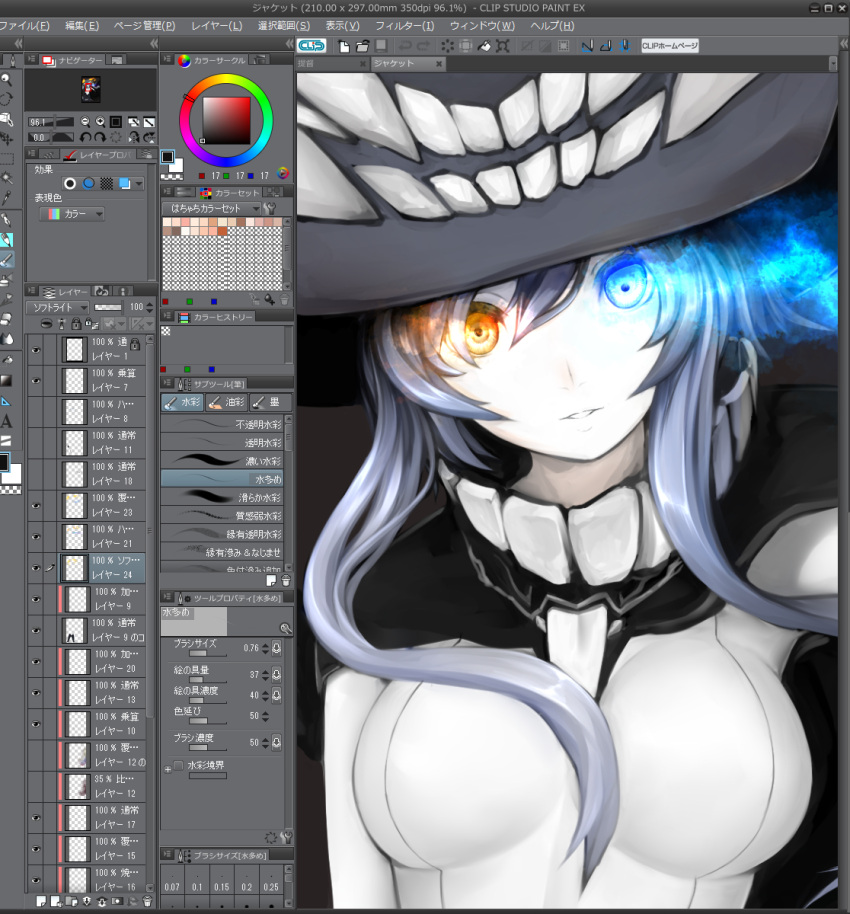Screen dimensions: 850x914
Task: Click the Fill bucket icon in command bar
Action: pos(484,45)
